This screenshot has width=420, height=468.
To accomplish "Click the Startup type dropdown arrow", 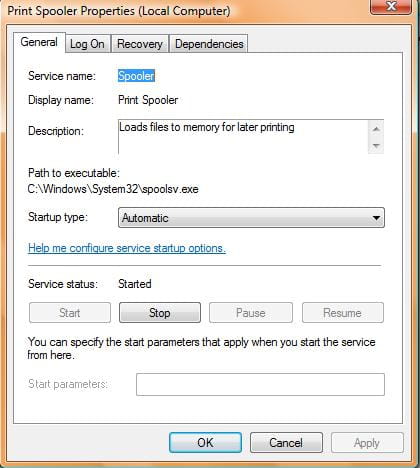I will (x=376, y=218).
